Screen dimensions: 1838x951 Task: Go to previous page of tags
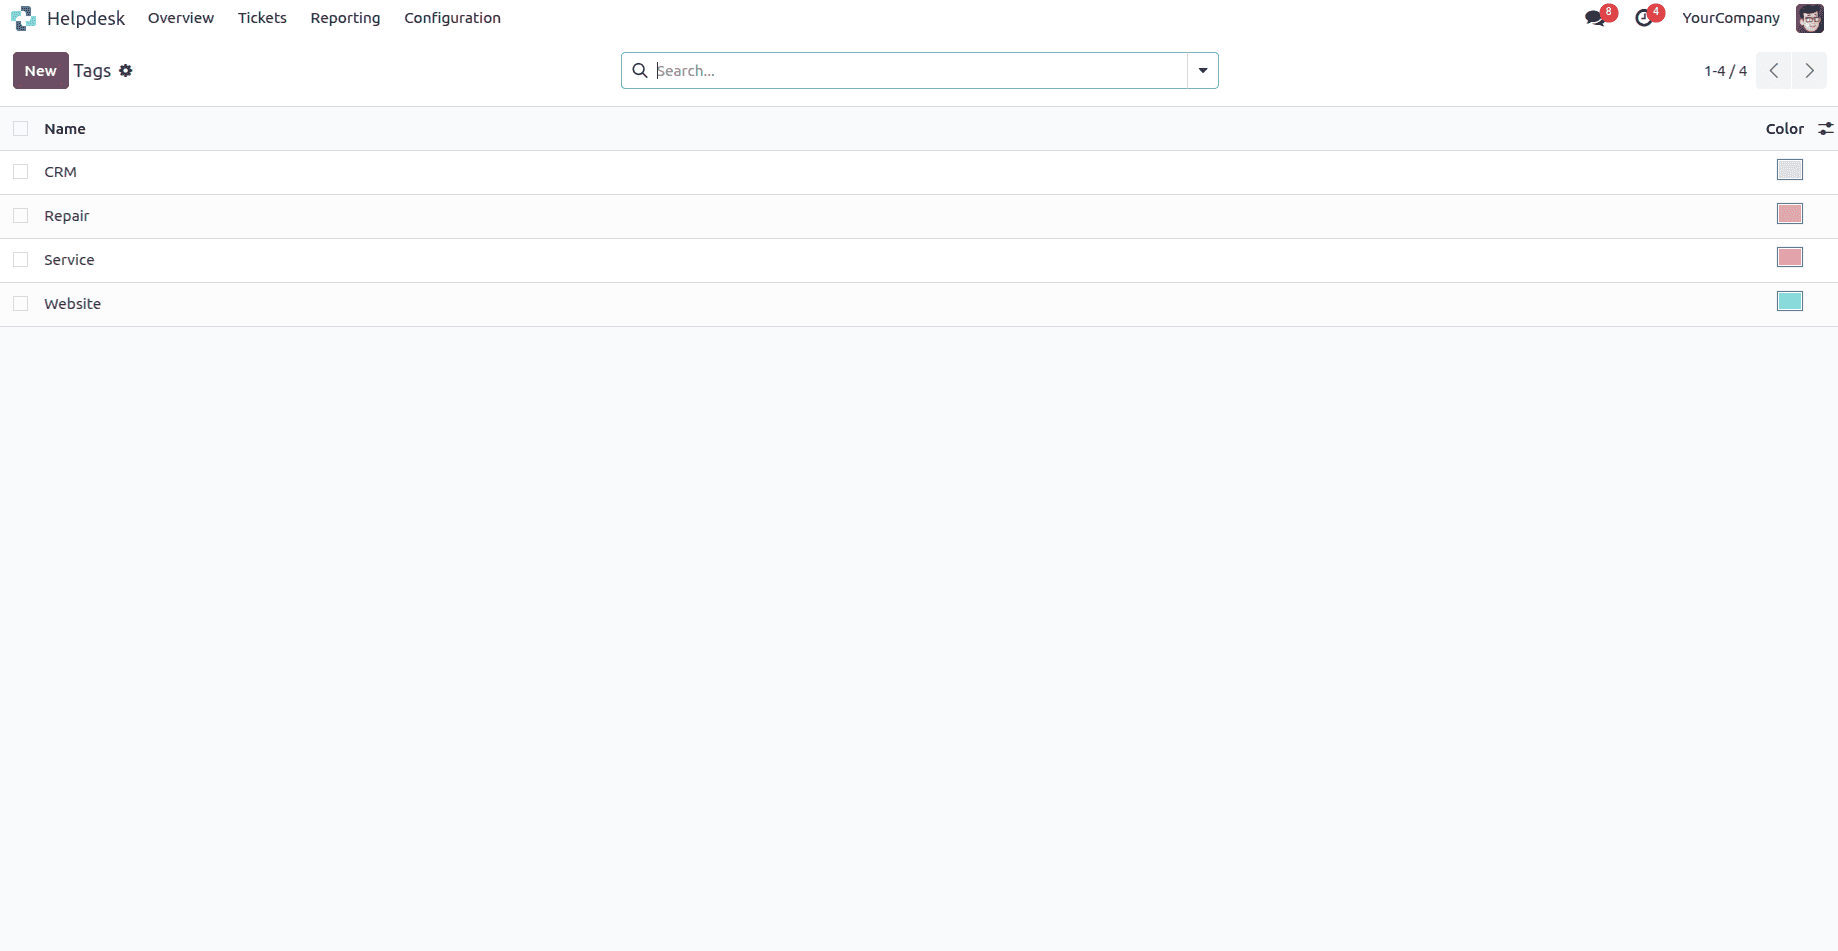coord(1774,71)
